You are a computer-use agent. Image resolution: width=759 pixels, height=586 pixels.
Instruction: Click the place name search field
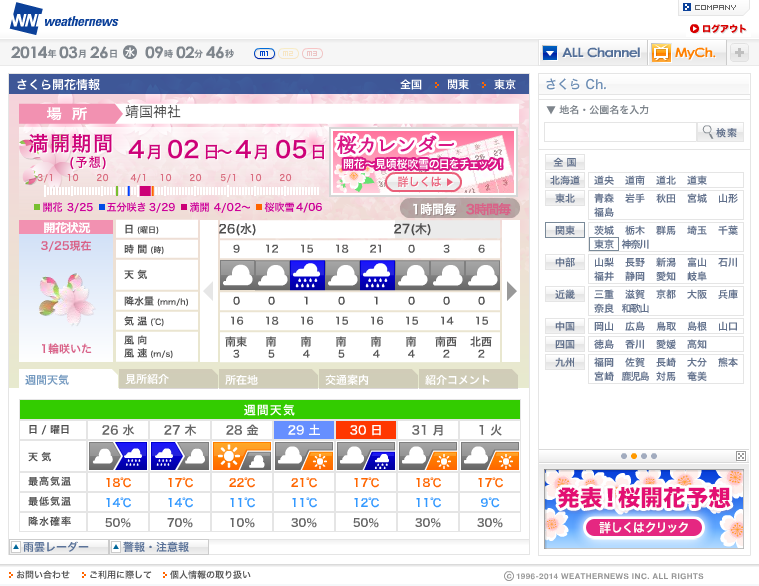[620, 132]
